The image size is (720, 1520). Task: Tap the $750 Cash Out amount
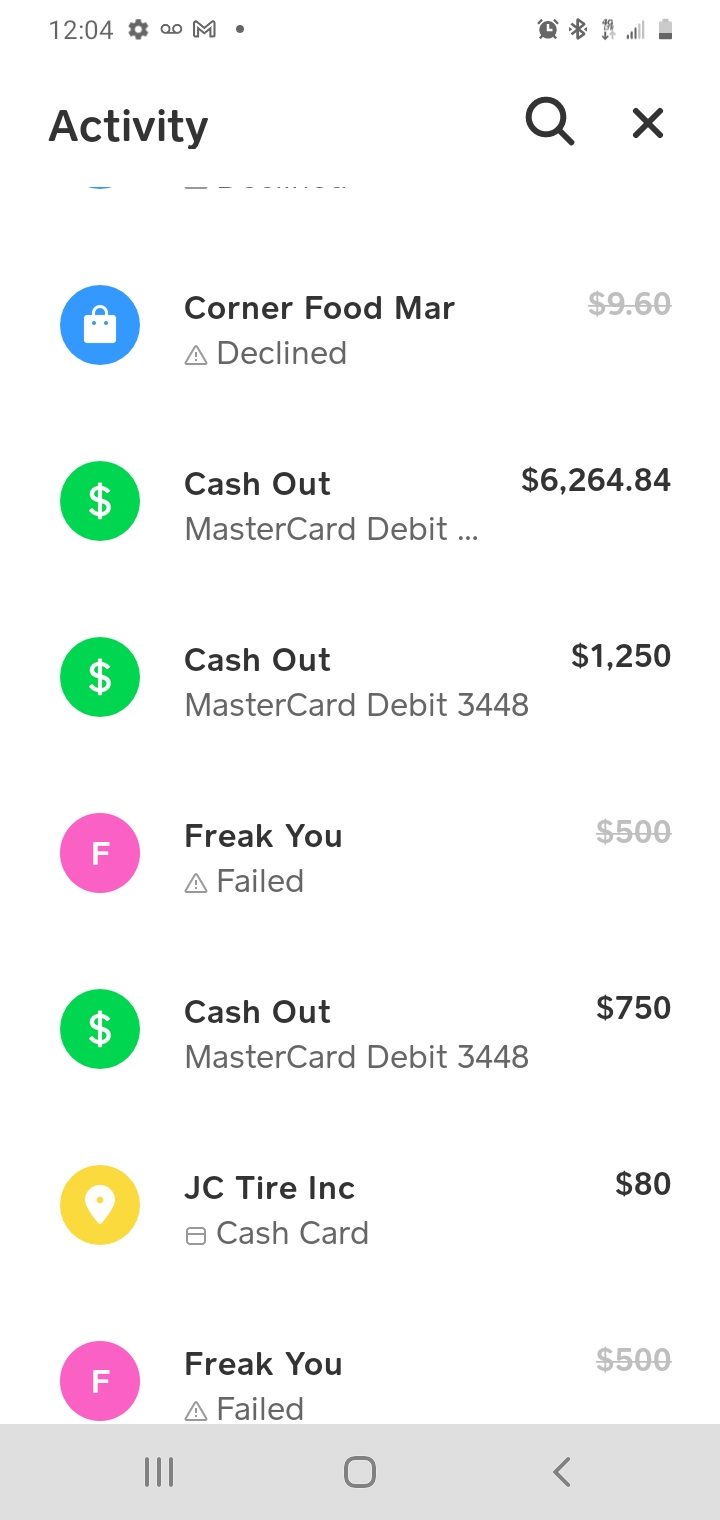(x=633, y=1008)
